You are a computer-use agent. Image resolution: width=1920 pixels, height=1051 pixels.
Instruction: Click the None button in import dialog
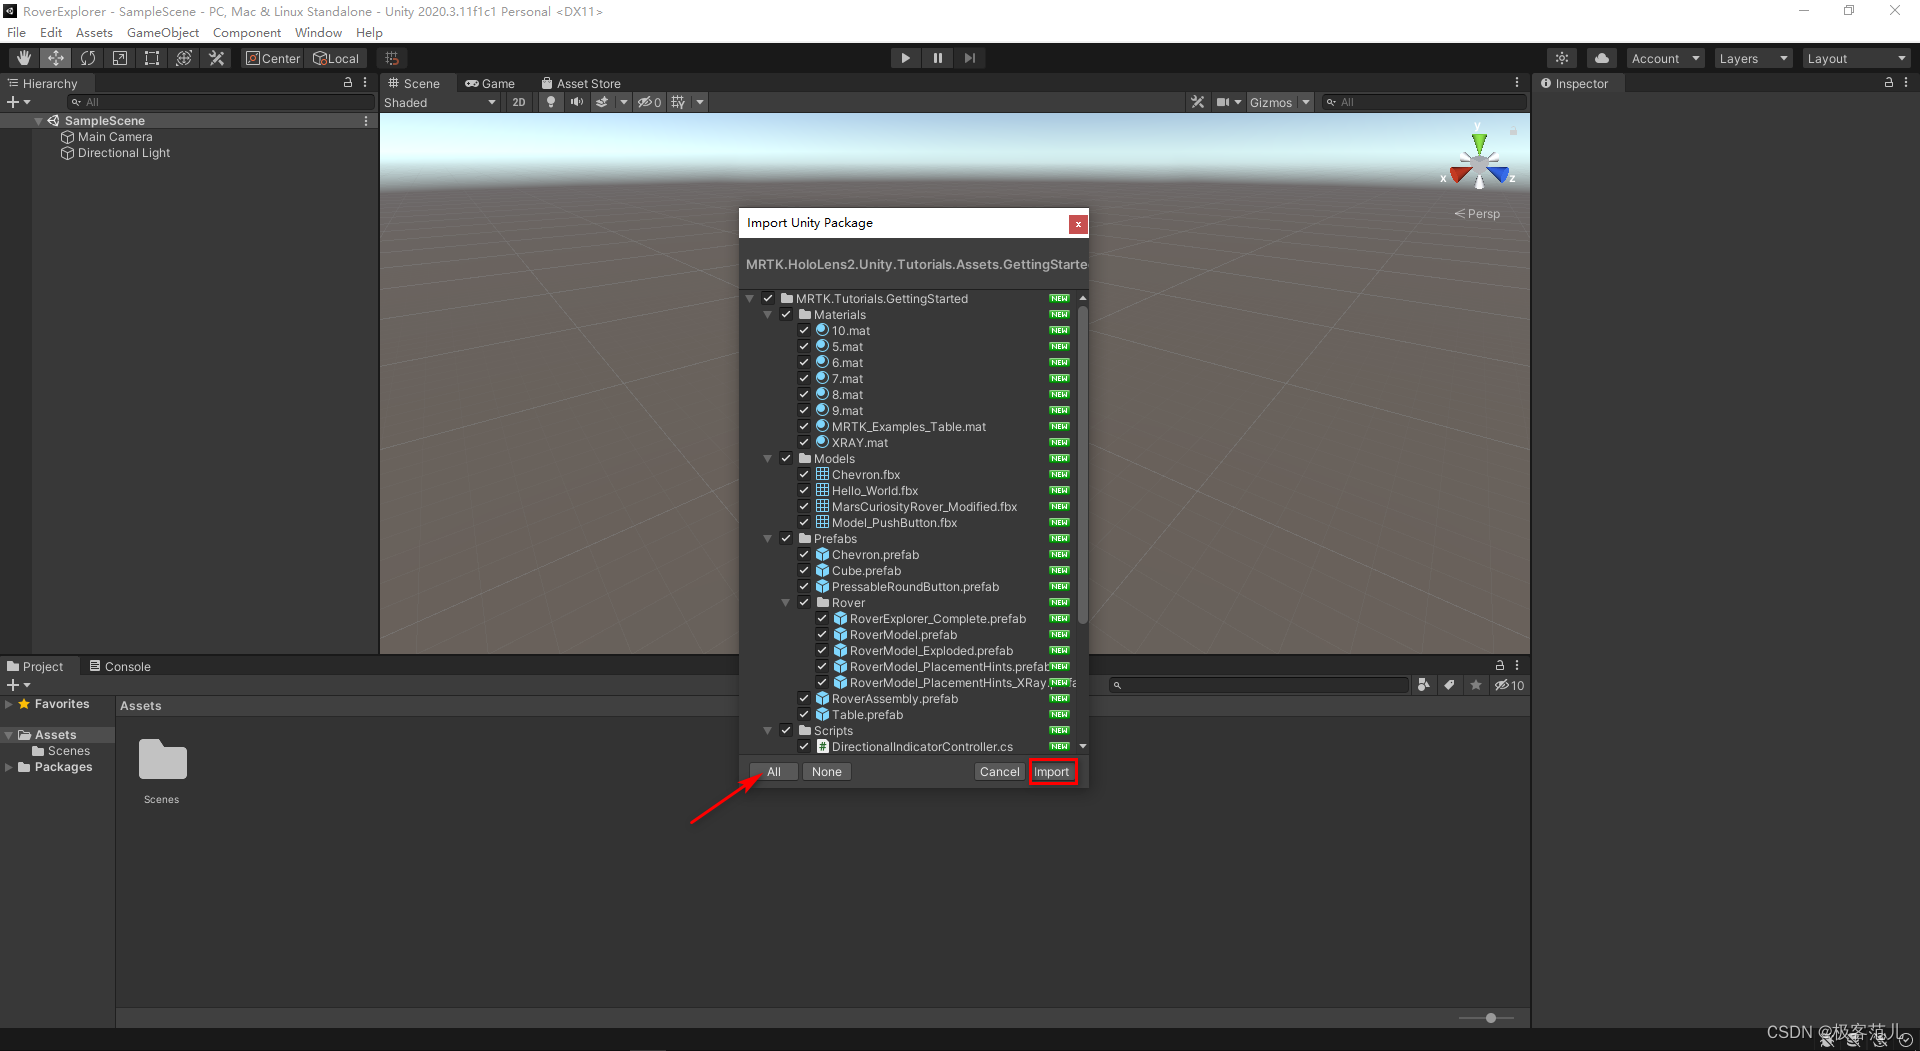coord(826,771)
